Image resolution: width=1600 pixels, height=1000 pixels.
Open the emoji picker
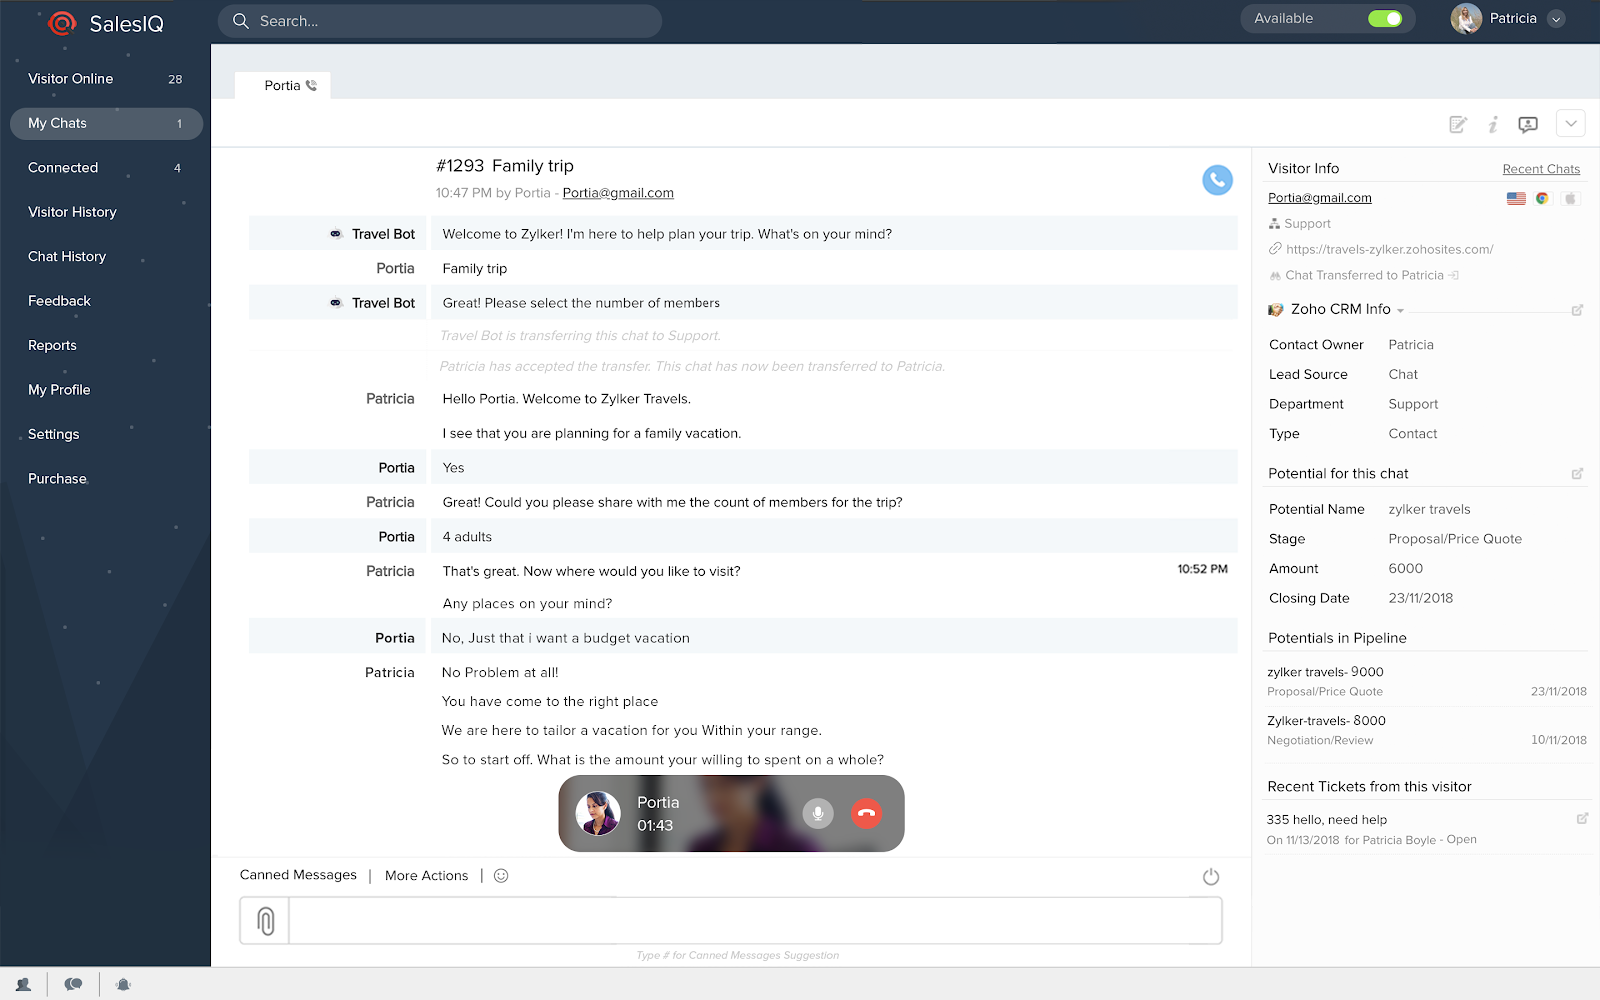point(501,876)
